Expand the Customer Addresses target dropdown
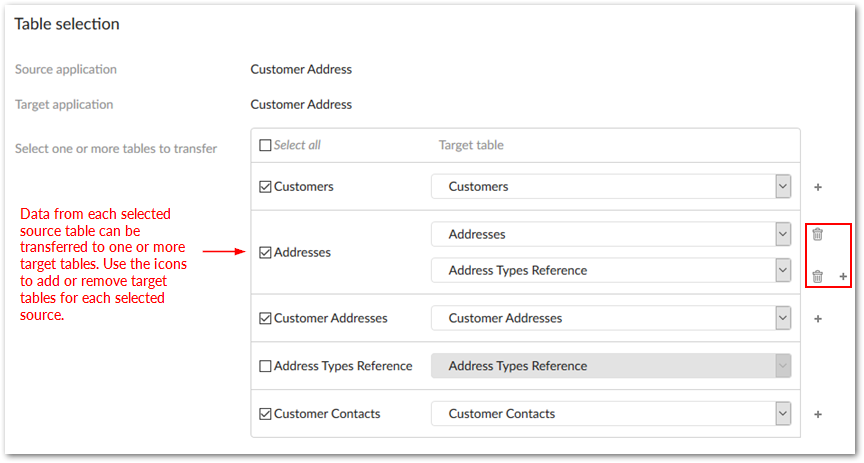 (783, 318)
